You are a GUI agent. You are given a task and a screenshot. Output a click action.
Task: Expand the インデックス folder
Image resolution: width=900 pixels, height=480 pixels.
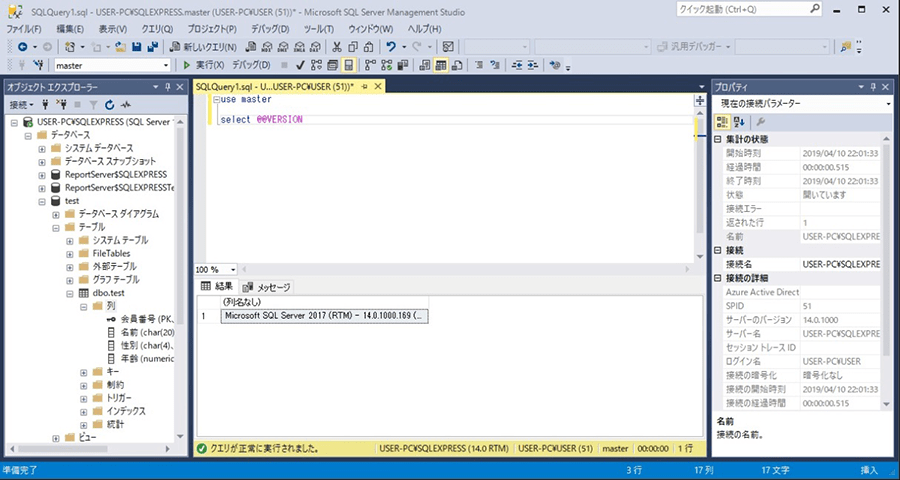click(83, 412)
